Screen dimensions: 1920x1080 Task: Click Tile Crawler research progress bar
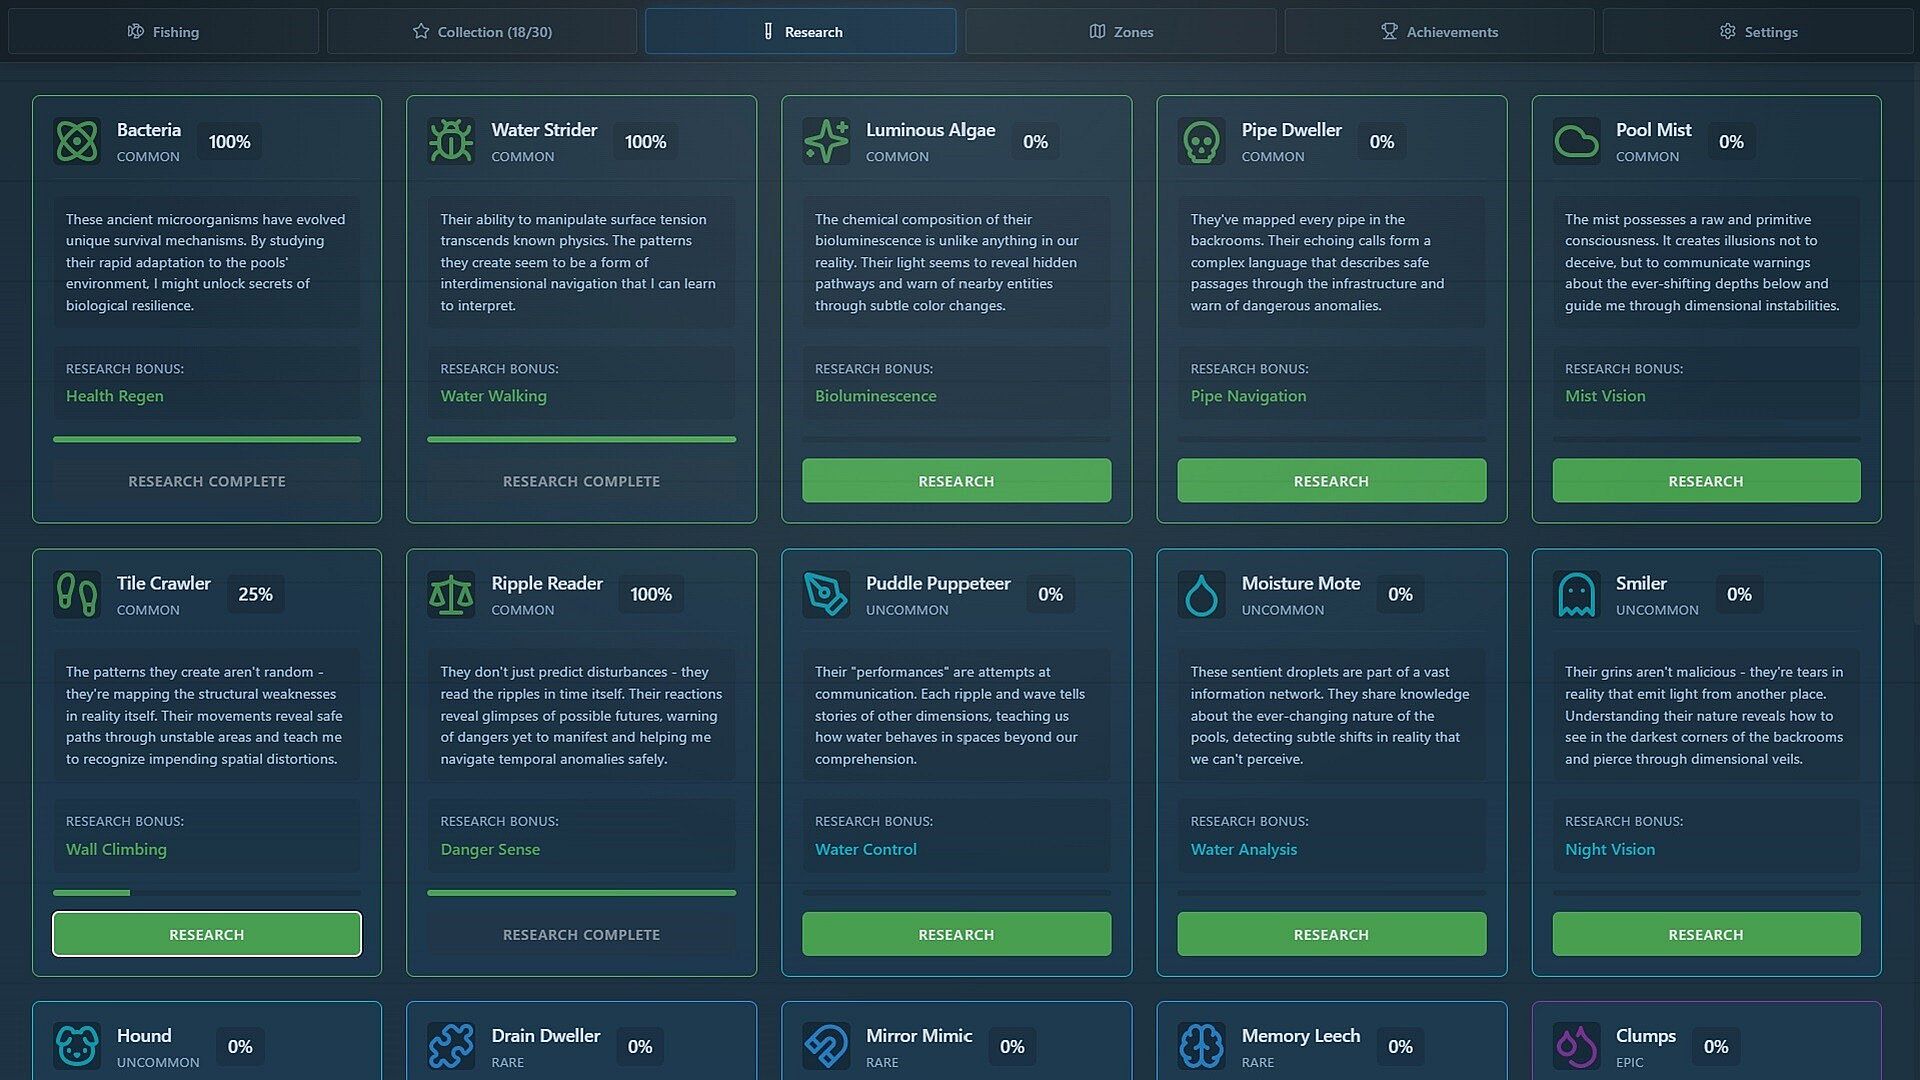click(x=206, y=892)
